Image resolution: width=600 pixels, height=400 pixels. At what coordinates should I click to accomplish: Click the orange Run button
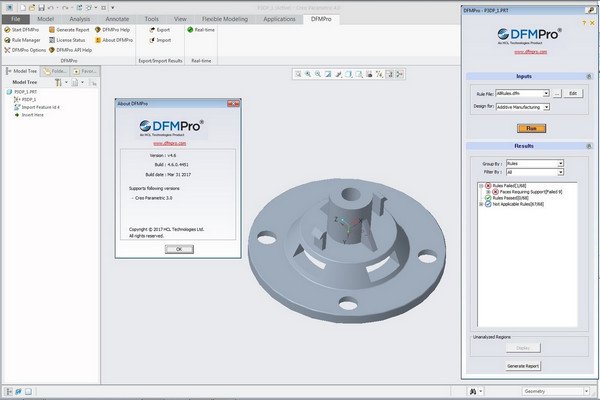pos(531,129)
